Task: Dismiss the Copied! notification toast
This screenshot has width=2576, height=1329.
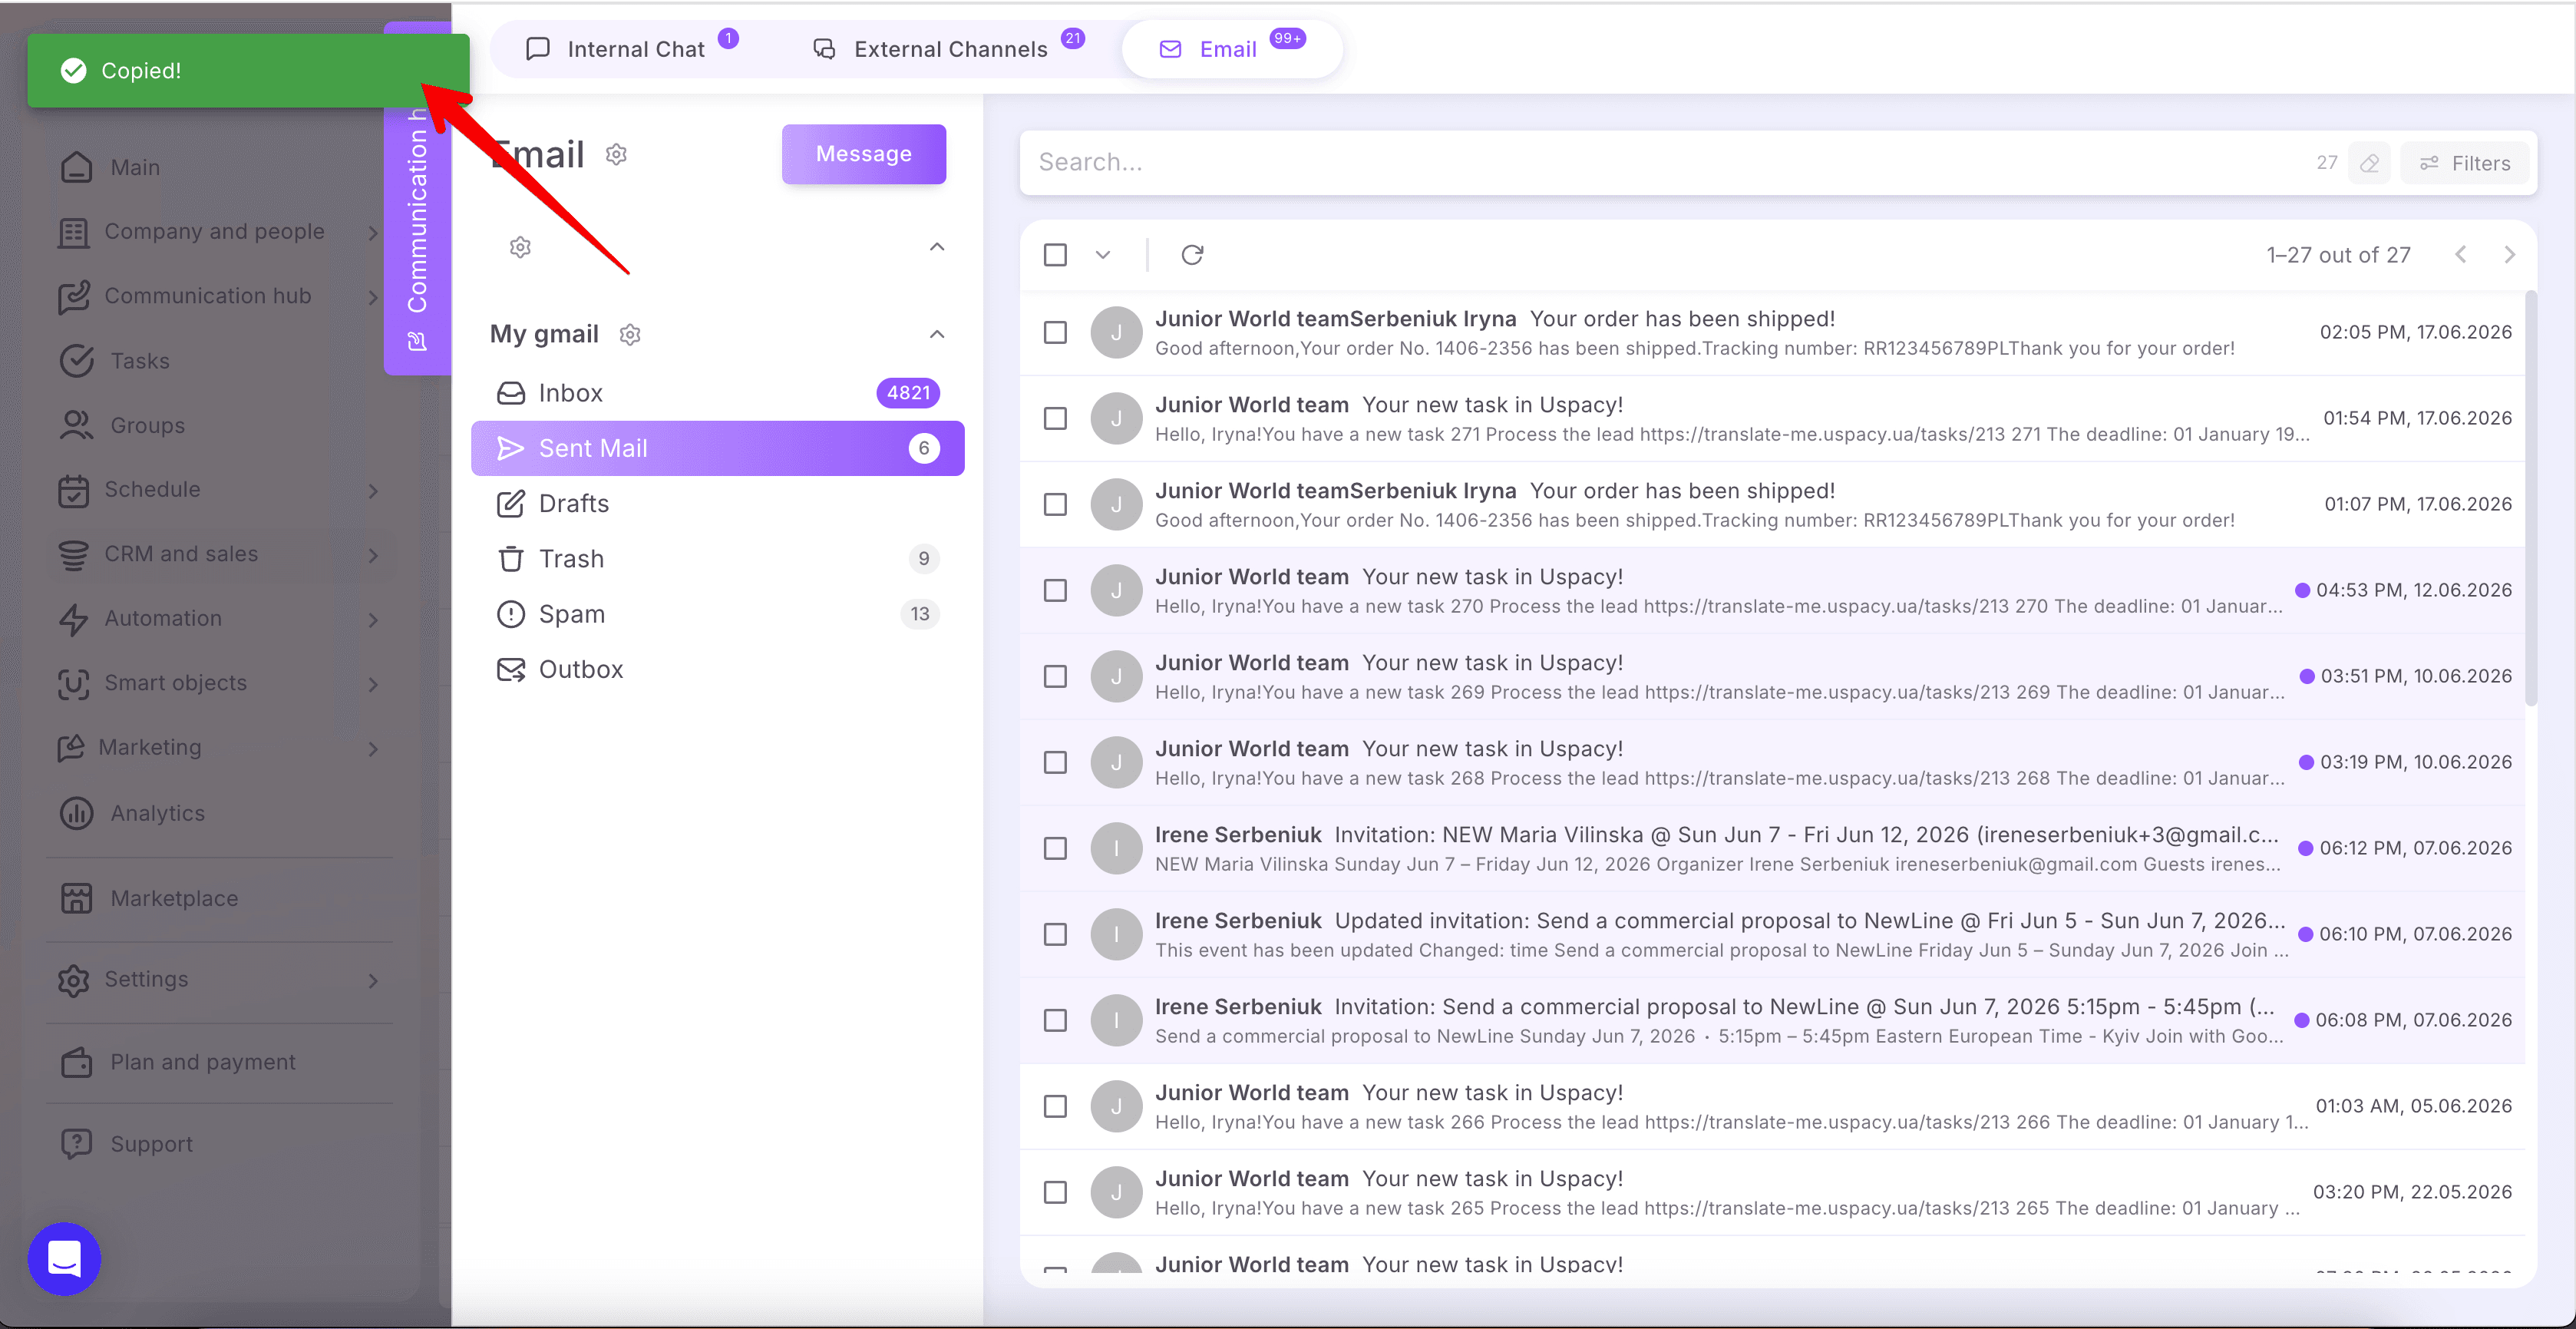Action: [248, 71]
